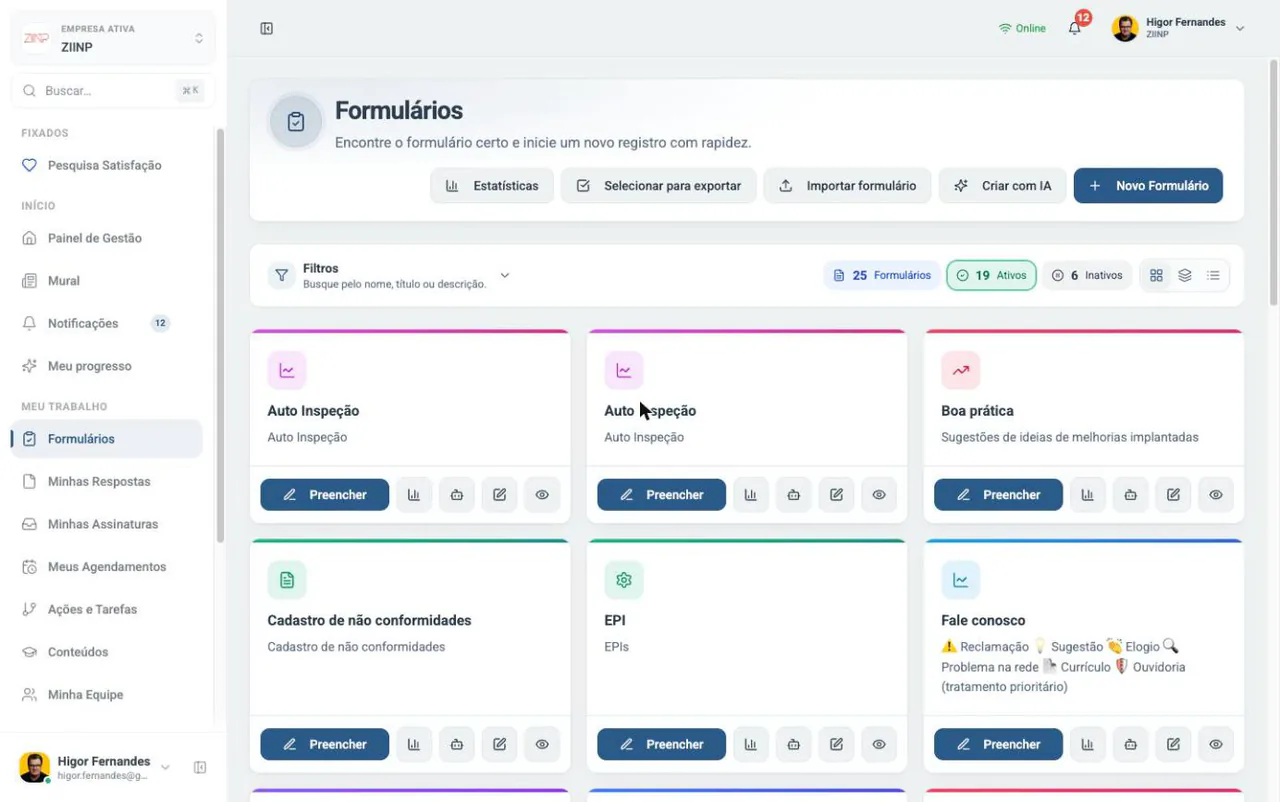Viewport: 1280px width, 802px height.
Task: Open Higor Fernandes user menu in top bar
Action: pyautogui.click(x=1178, y=28)
